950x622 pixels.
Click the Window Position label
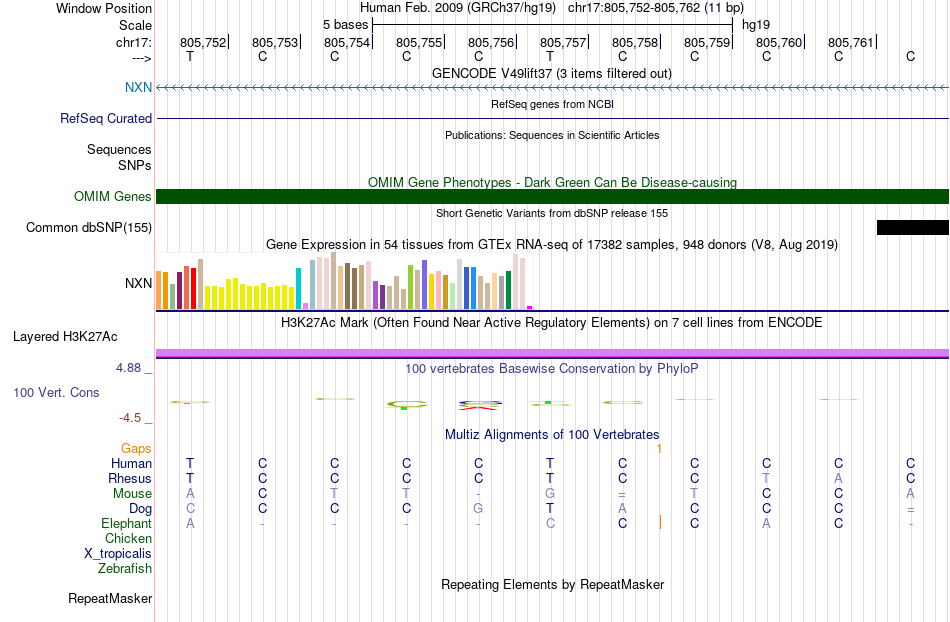[x=104, y=8]
